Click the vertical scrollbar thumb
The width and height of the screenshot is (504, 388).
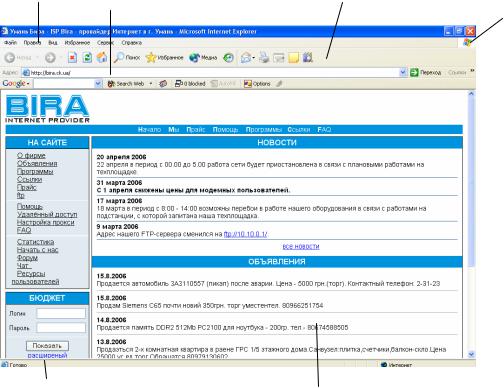pos(471,182)
